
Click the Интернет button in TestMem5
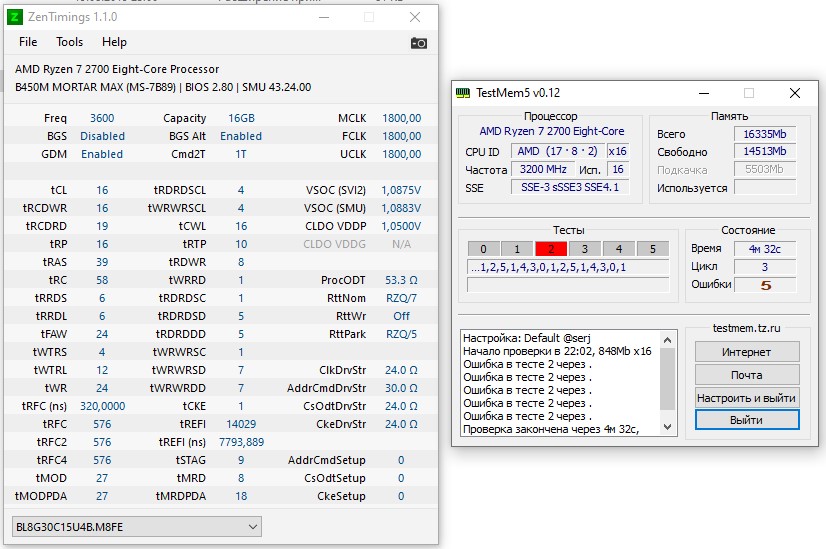(746, 352)
